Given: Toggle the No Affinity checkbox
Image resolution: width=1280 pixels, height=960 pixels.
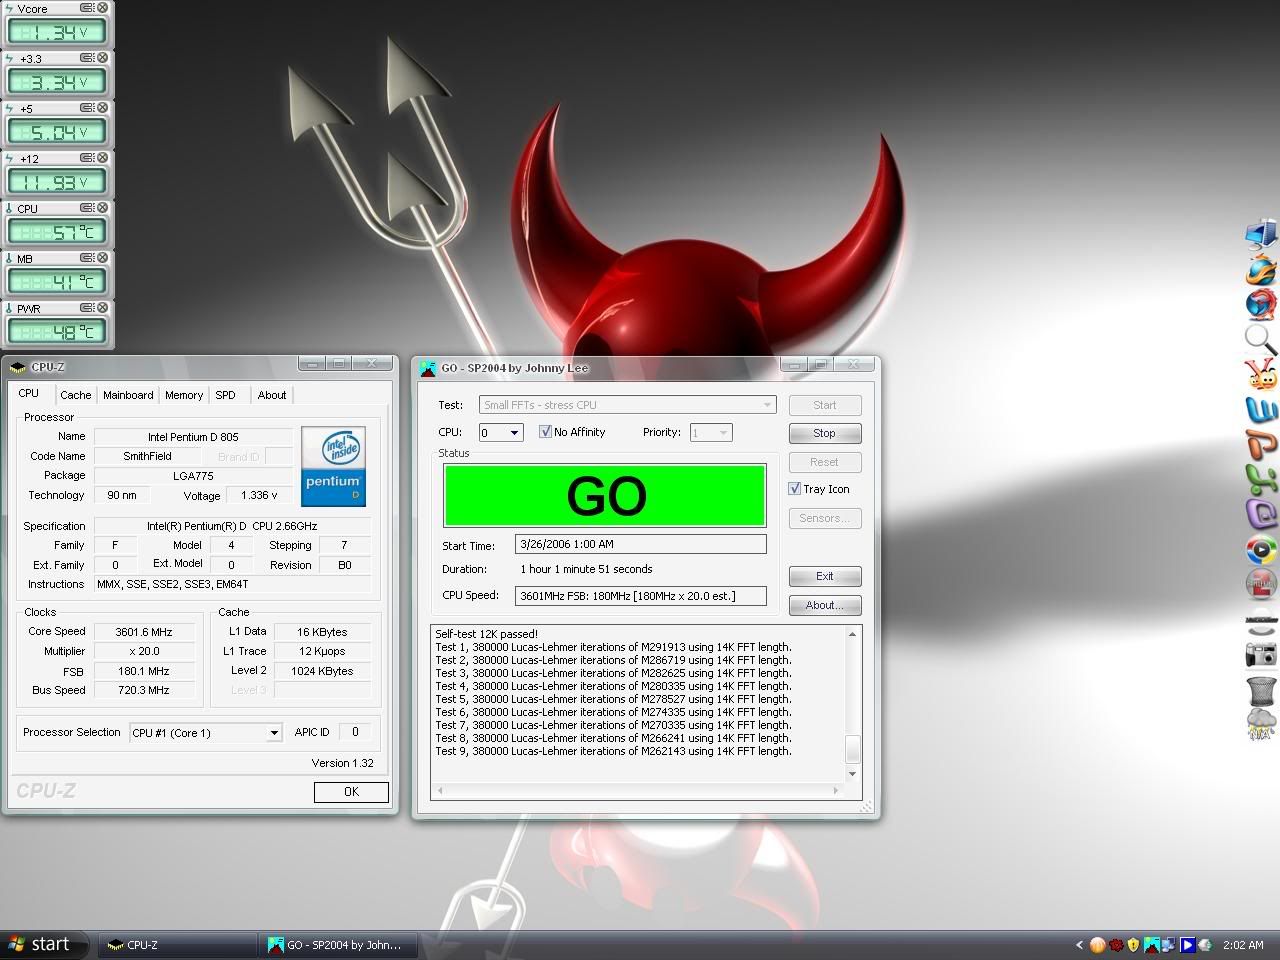Looking at the screenshot, I should (545, 432).
